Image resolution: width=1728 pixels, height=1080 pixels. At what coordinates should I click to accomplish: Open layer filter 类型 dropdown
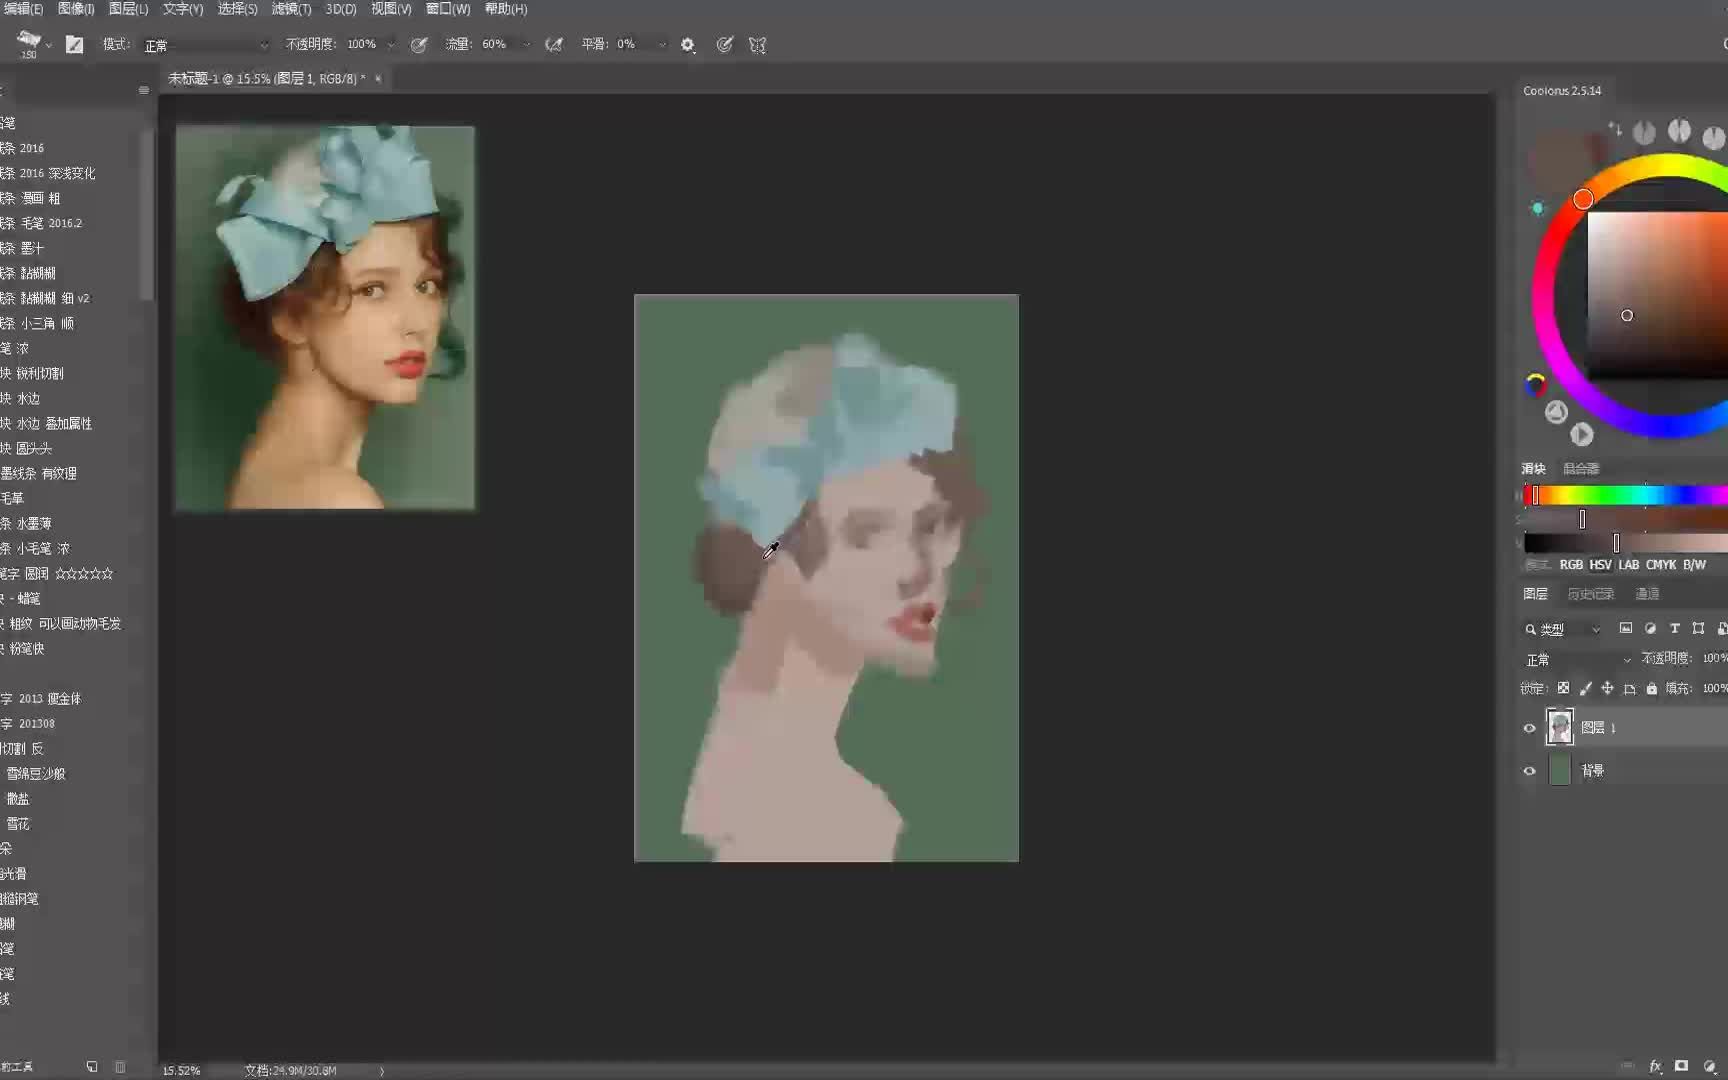click(x=1563, y=629)
